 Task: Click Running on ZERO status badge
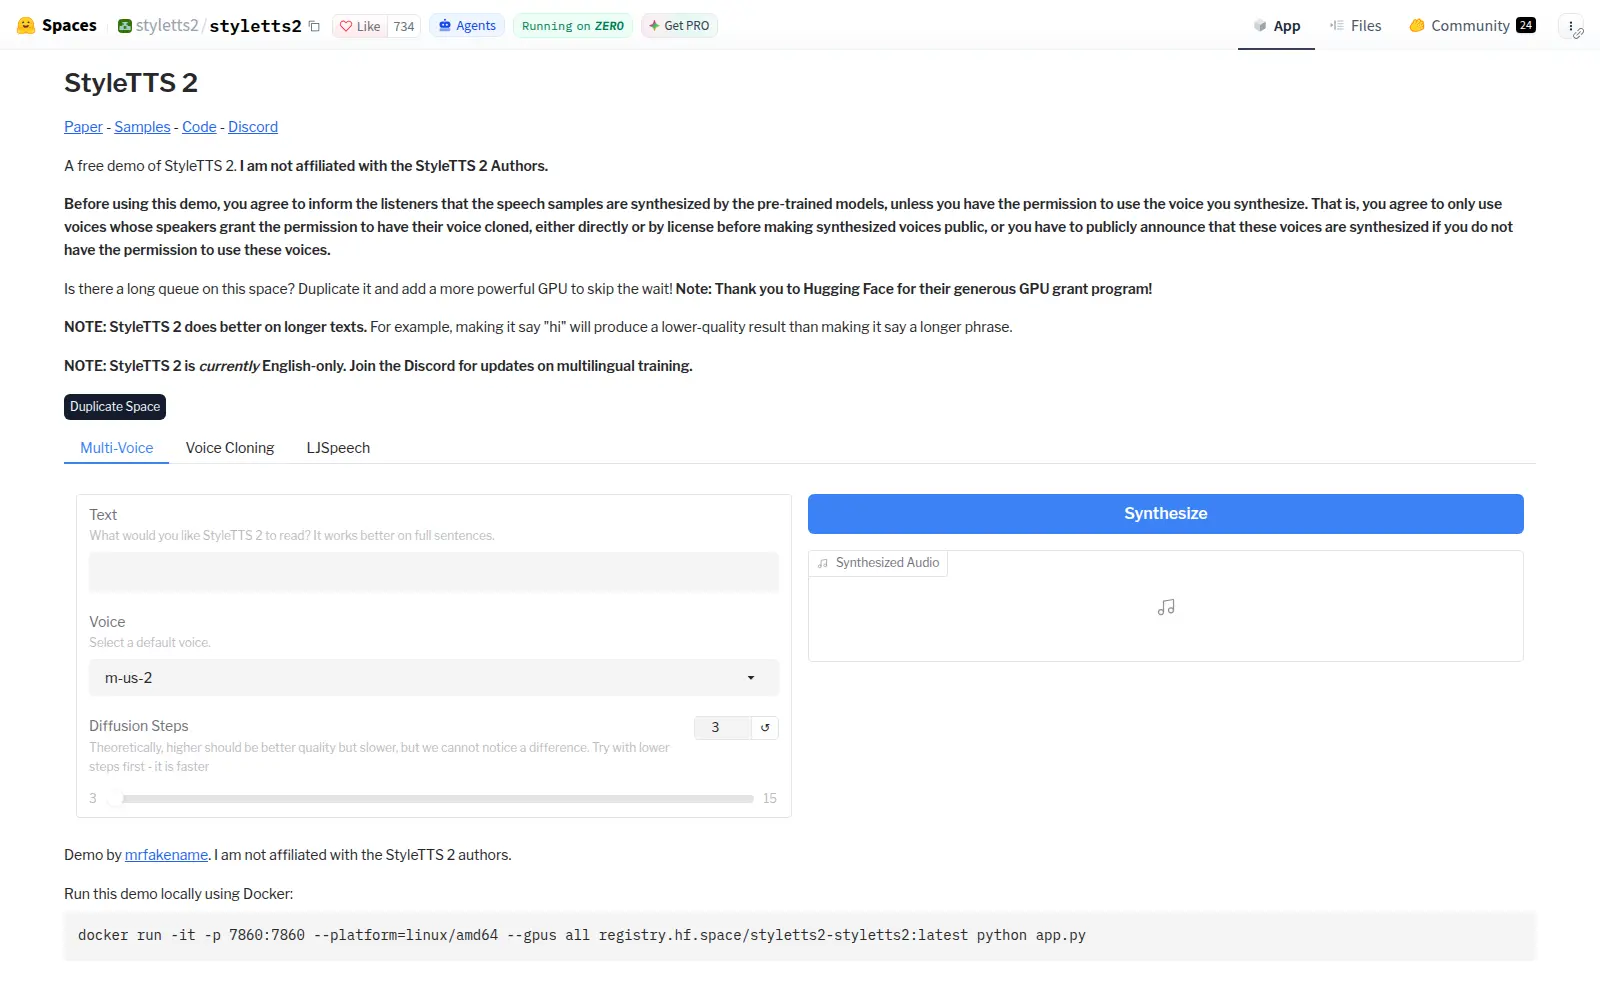click(573, 26)
